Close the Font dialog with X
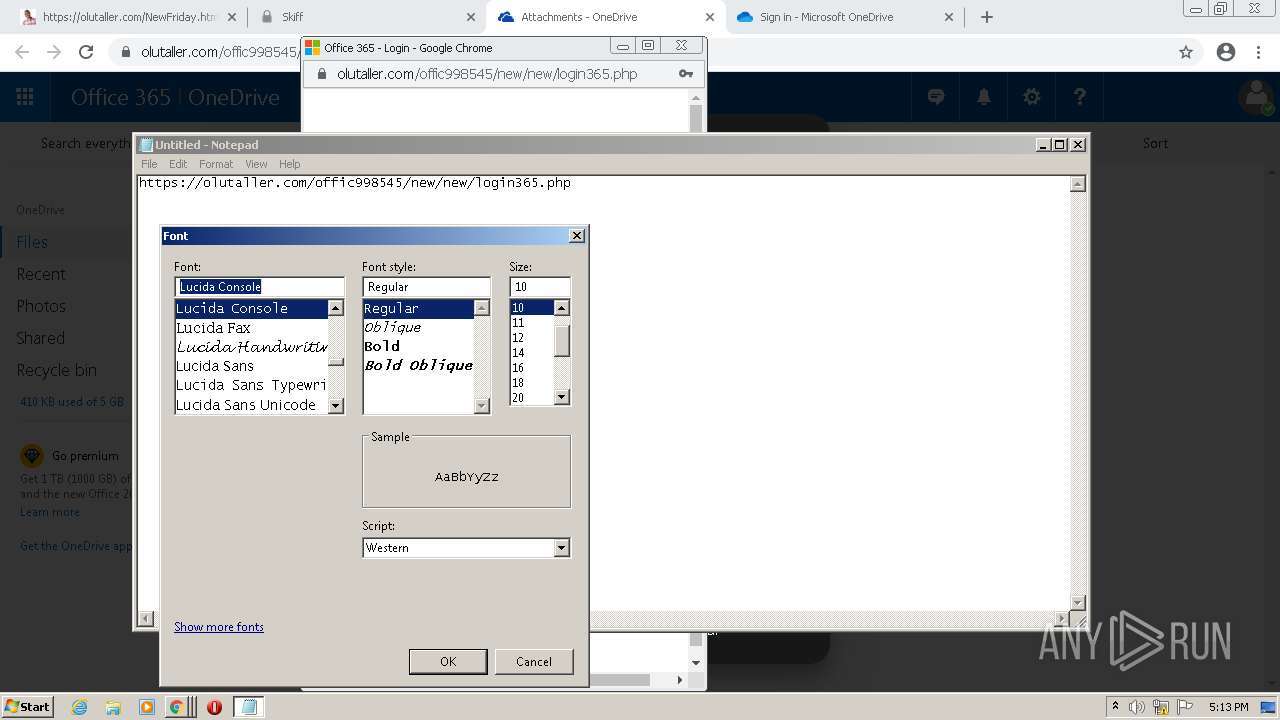1280x720 pixels. pyautogui.click(x=577, y=236)
